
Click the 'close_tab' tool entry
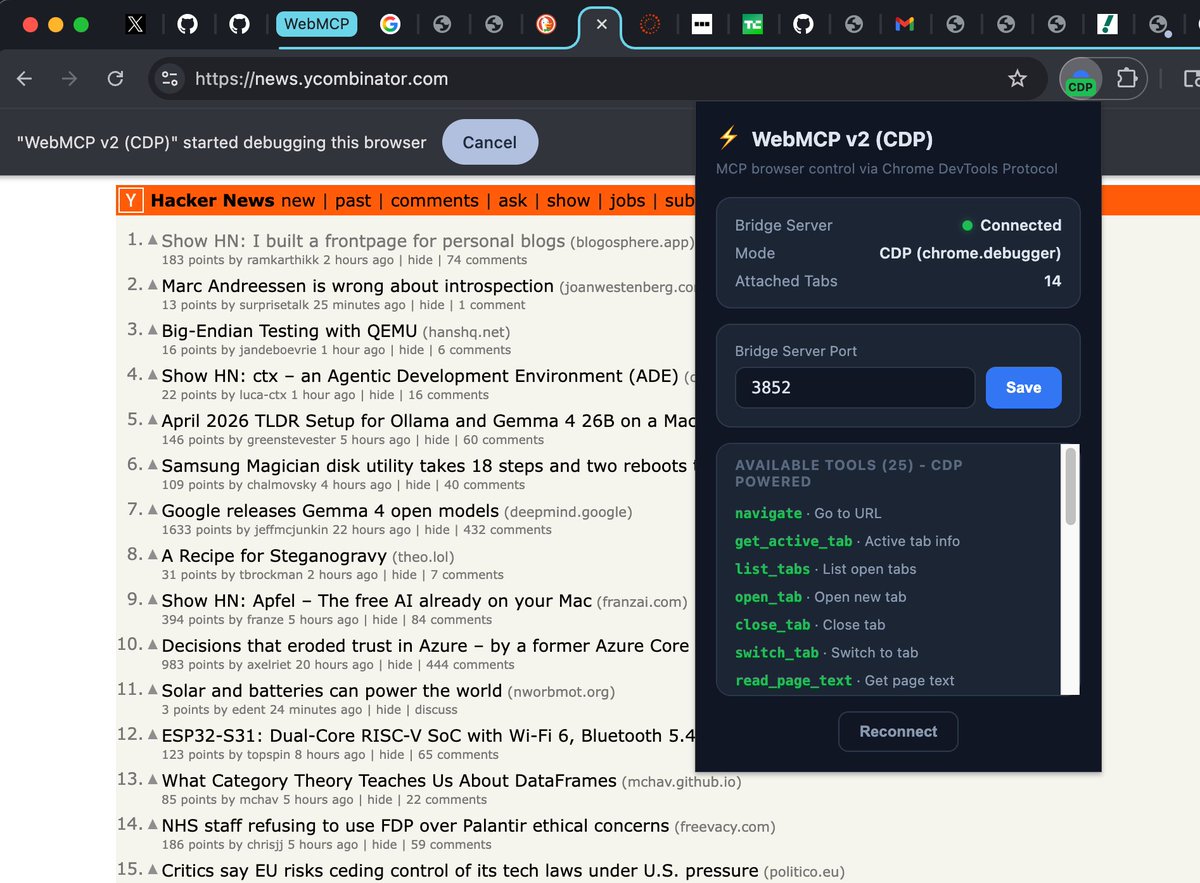click(x=810, y=625)
